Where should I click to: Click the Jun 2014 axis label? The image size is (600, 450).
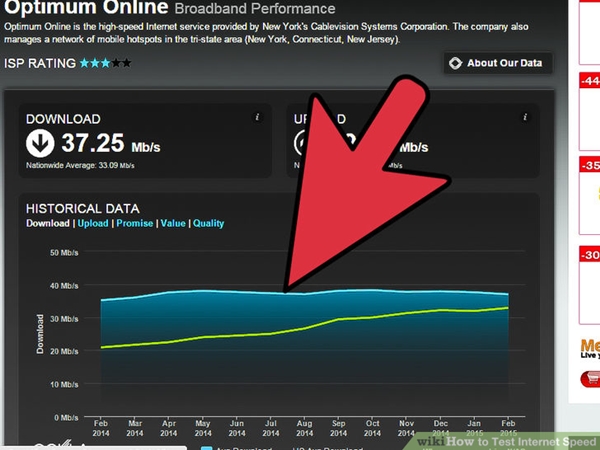pyautogui.click(x=237, y=428)
